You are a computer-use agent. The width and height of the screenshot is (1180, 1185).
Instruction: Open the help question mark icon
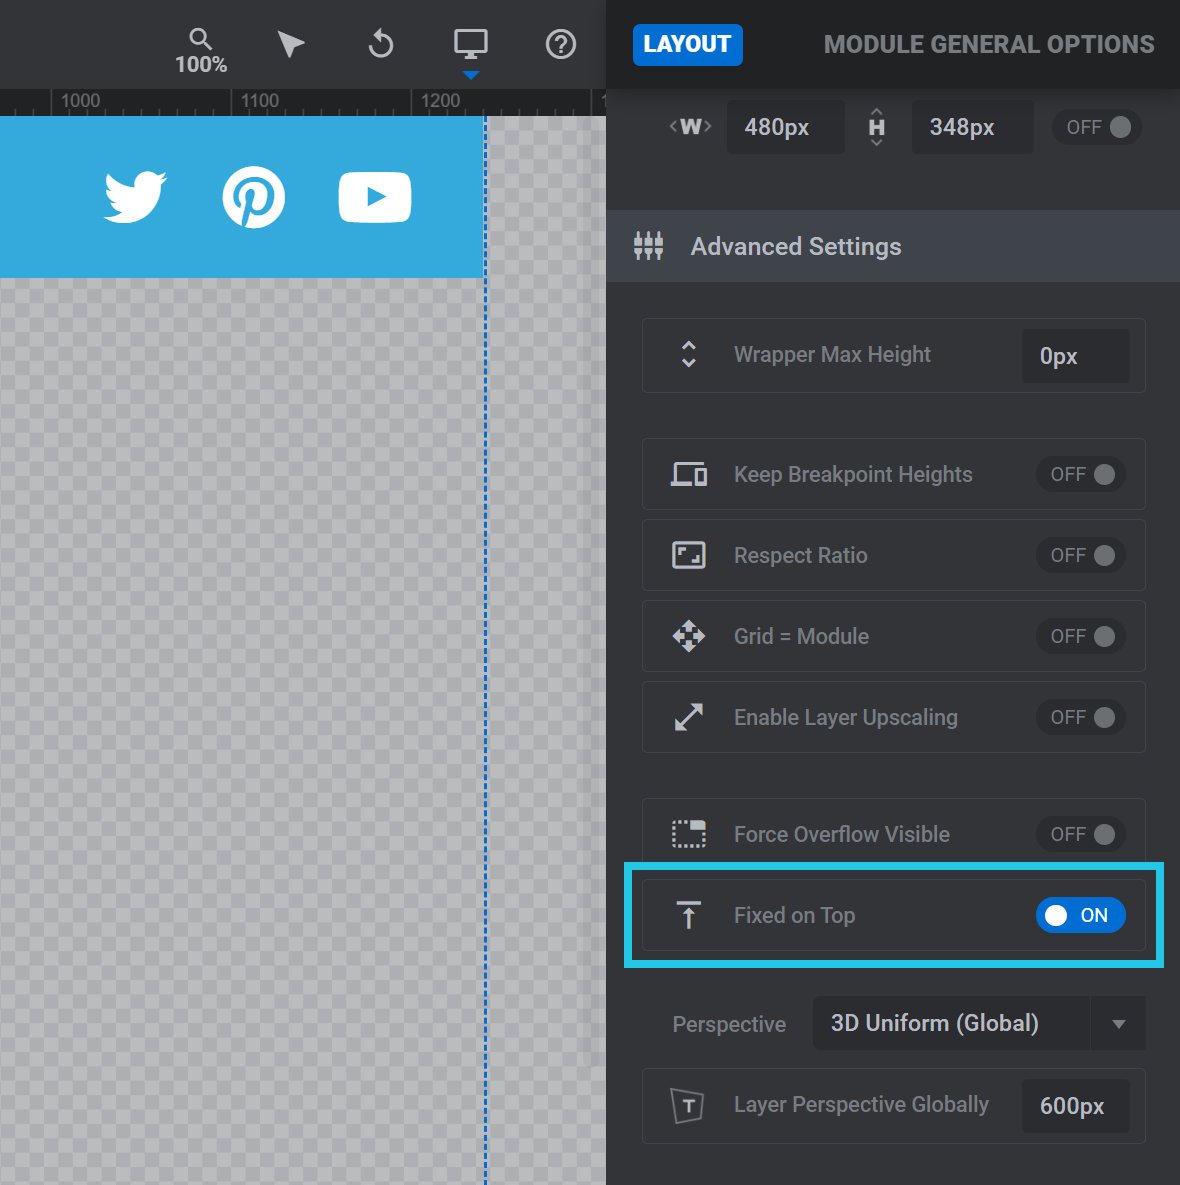click(560, 45)
